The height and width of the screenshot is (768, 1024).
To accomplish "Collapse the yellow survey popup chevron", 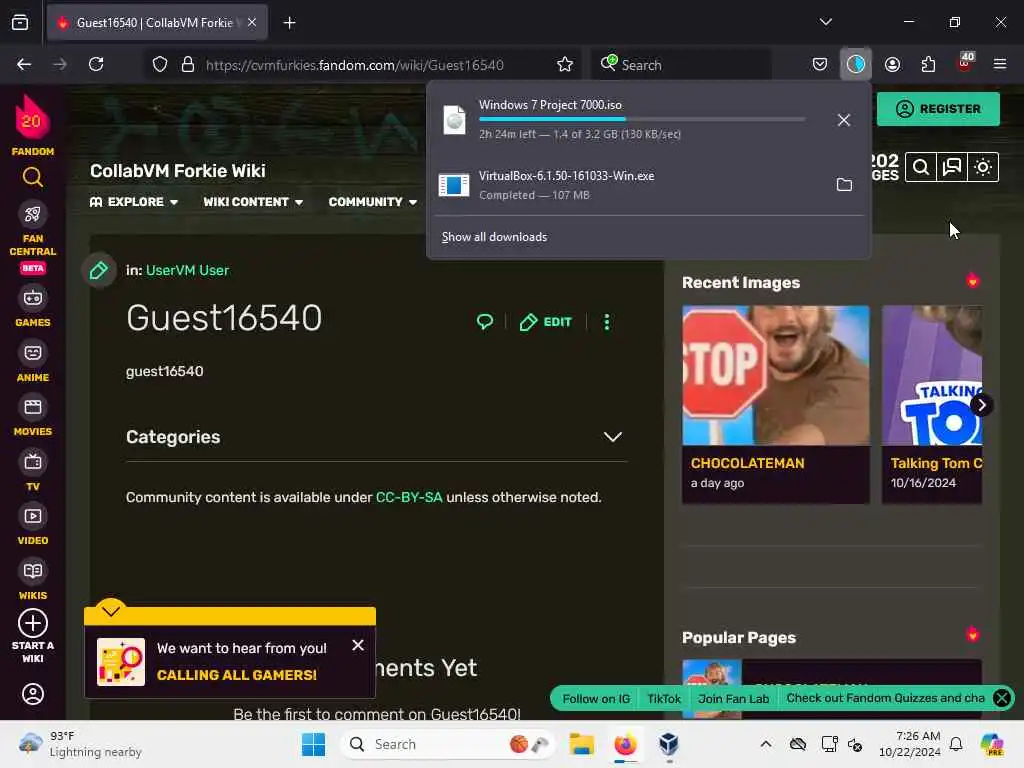I will 111,611.
